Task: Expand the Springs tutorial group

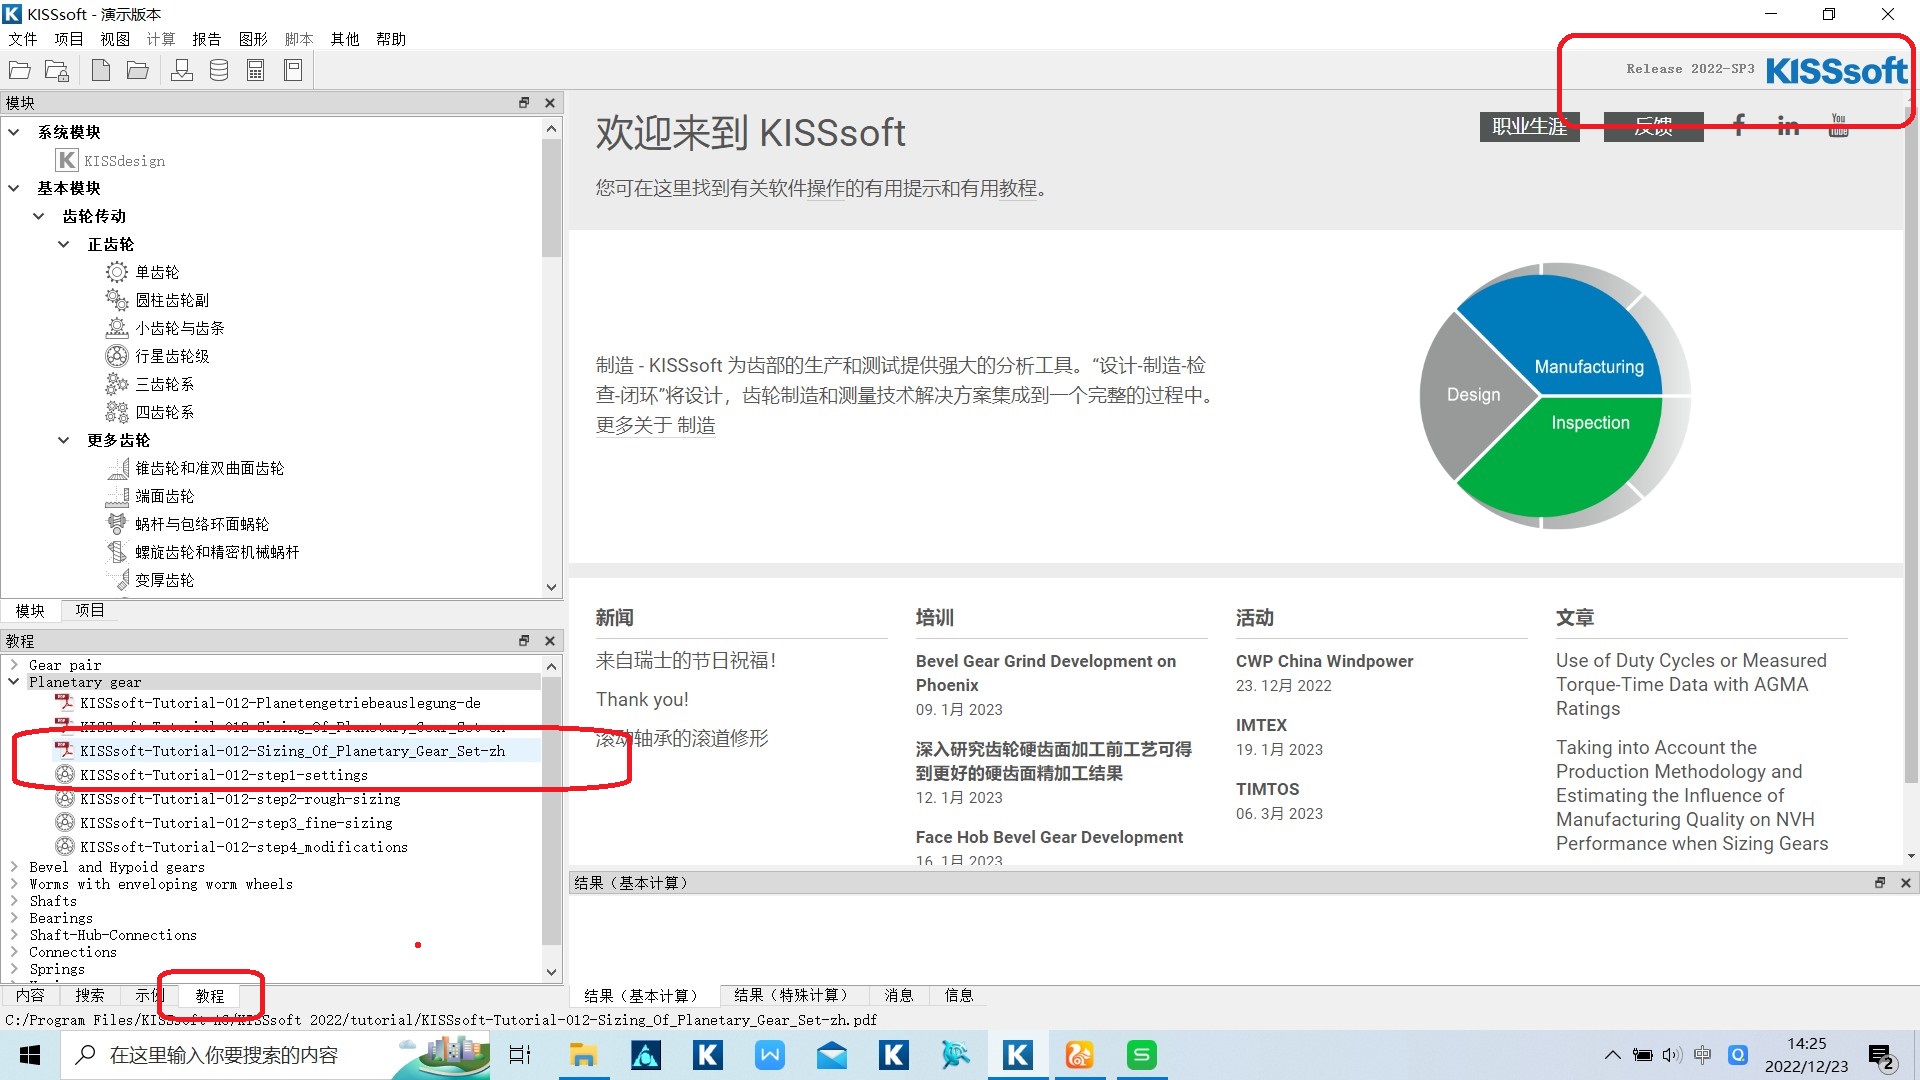Action: pyautogui.click(x=14, y=969)
